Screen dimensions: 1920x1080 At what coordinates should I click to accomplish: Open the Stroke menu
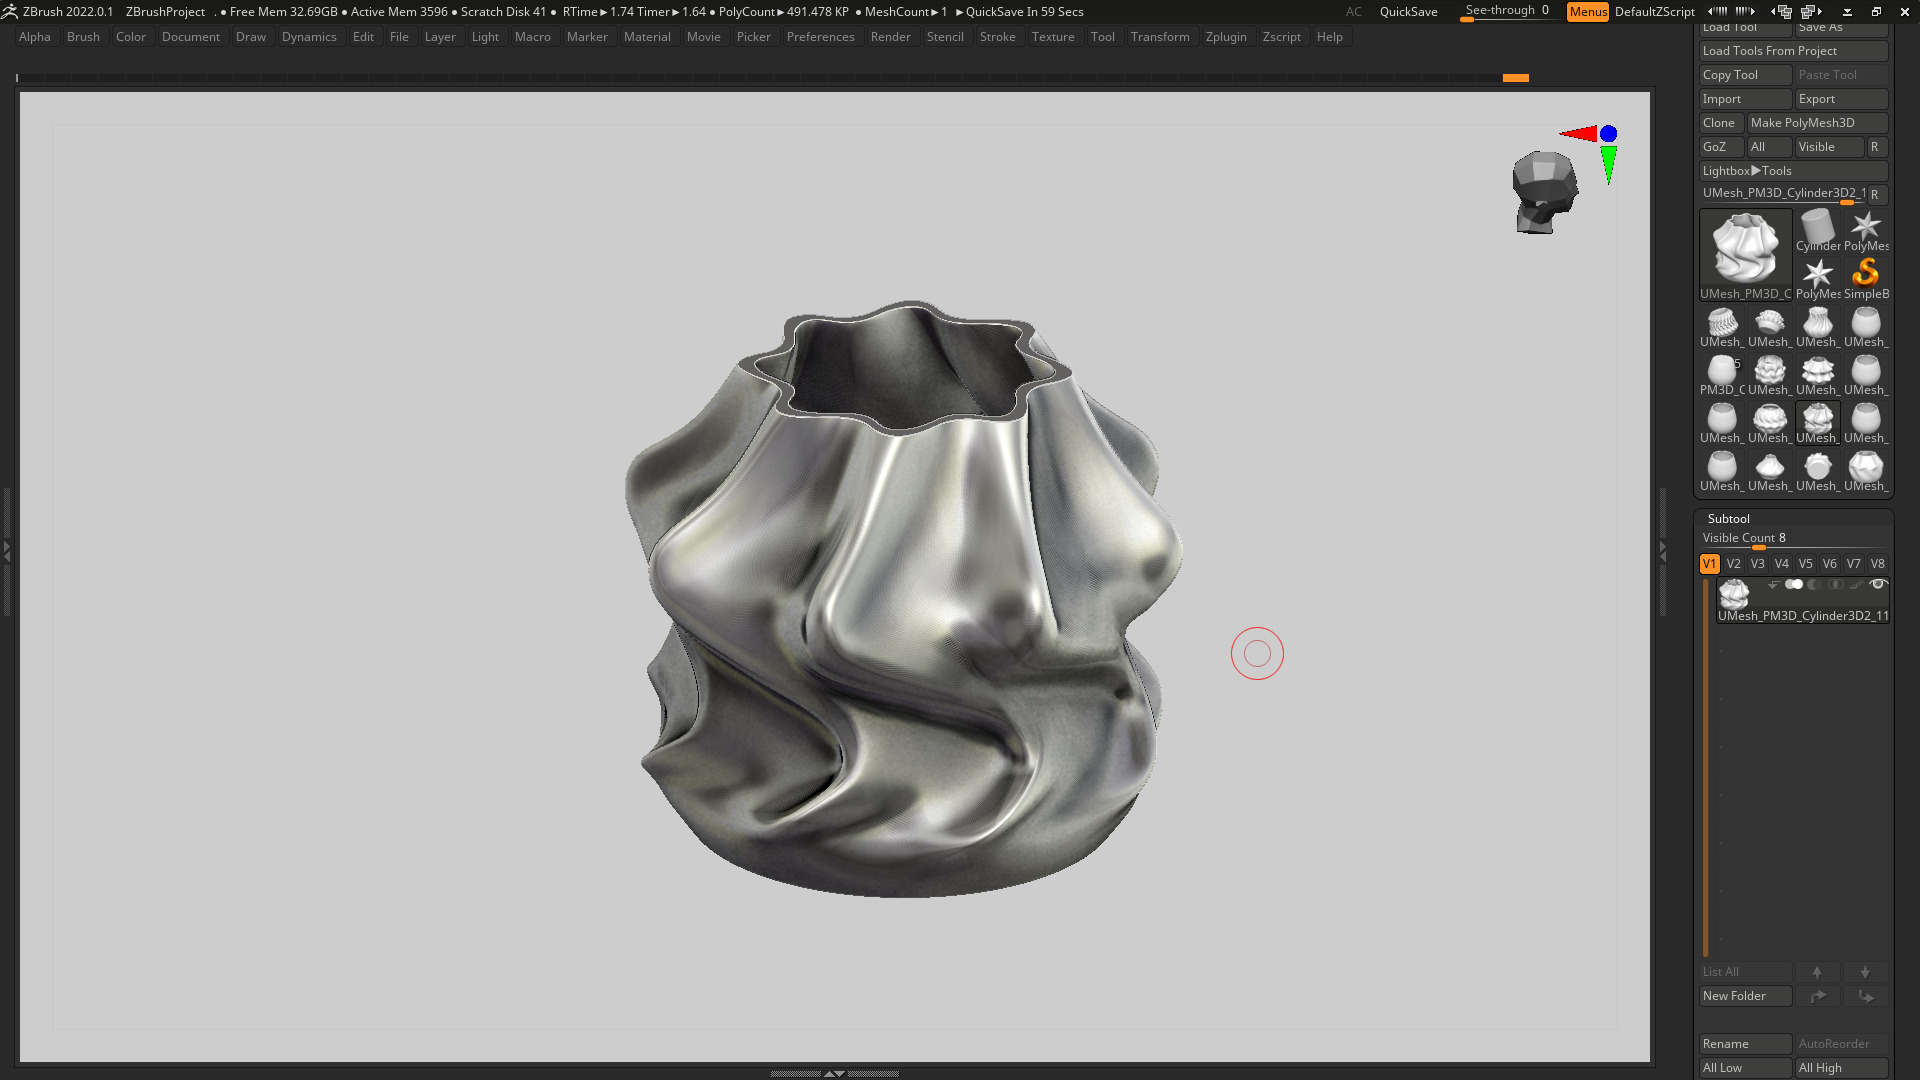997,37
